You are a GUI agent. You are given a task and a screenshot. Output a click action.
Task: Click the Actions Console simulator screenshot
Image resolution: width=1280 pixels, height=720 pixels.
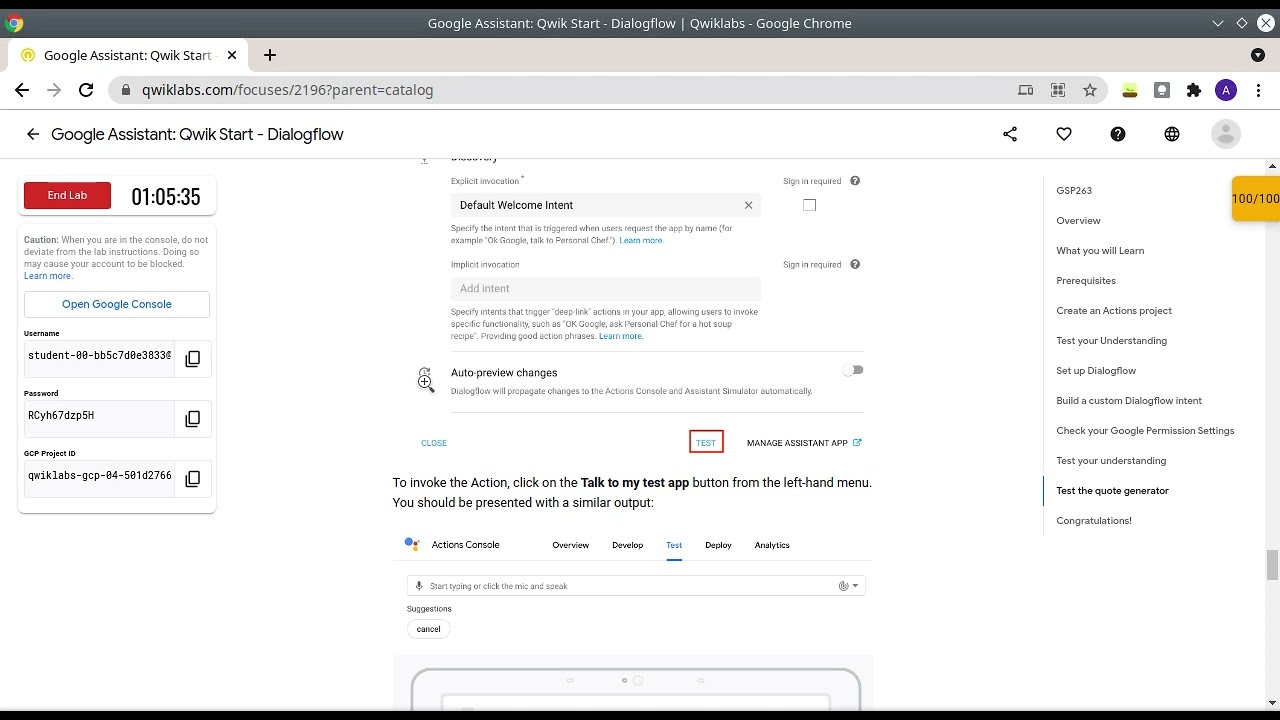[633, 622]
